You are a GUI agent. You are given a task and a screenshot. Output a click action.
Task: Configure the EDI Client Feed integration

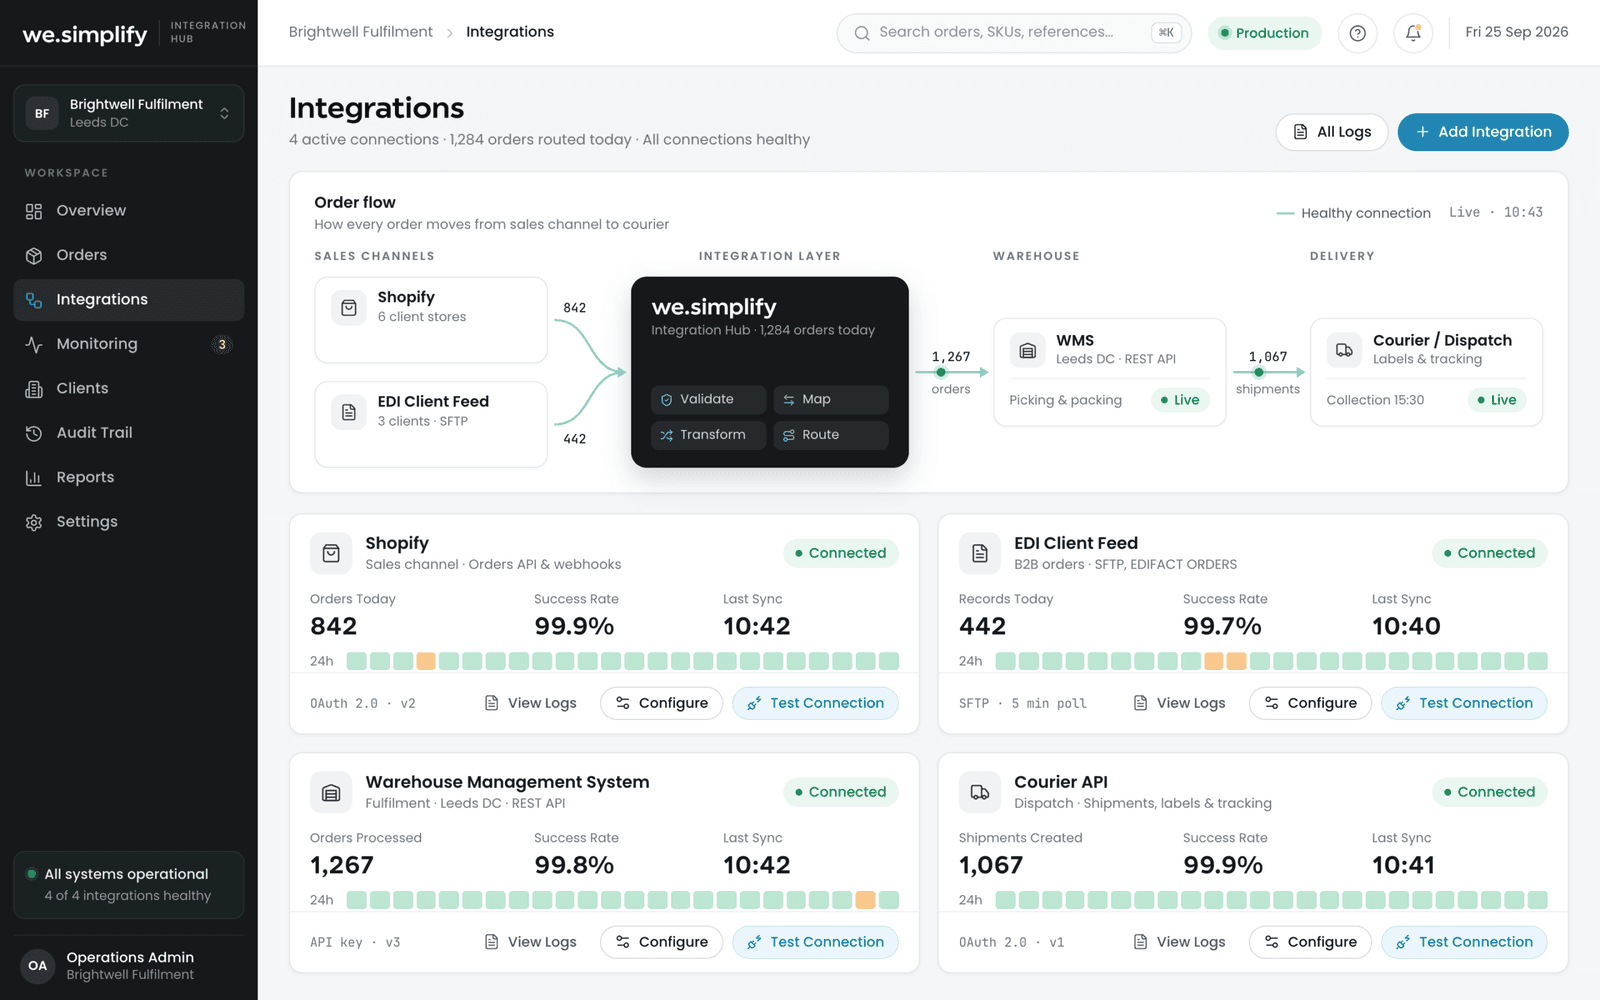pyautogui.click(x=1310, y=703)
